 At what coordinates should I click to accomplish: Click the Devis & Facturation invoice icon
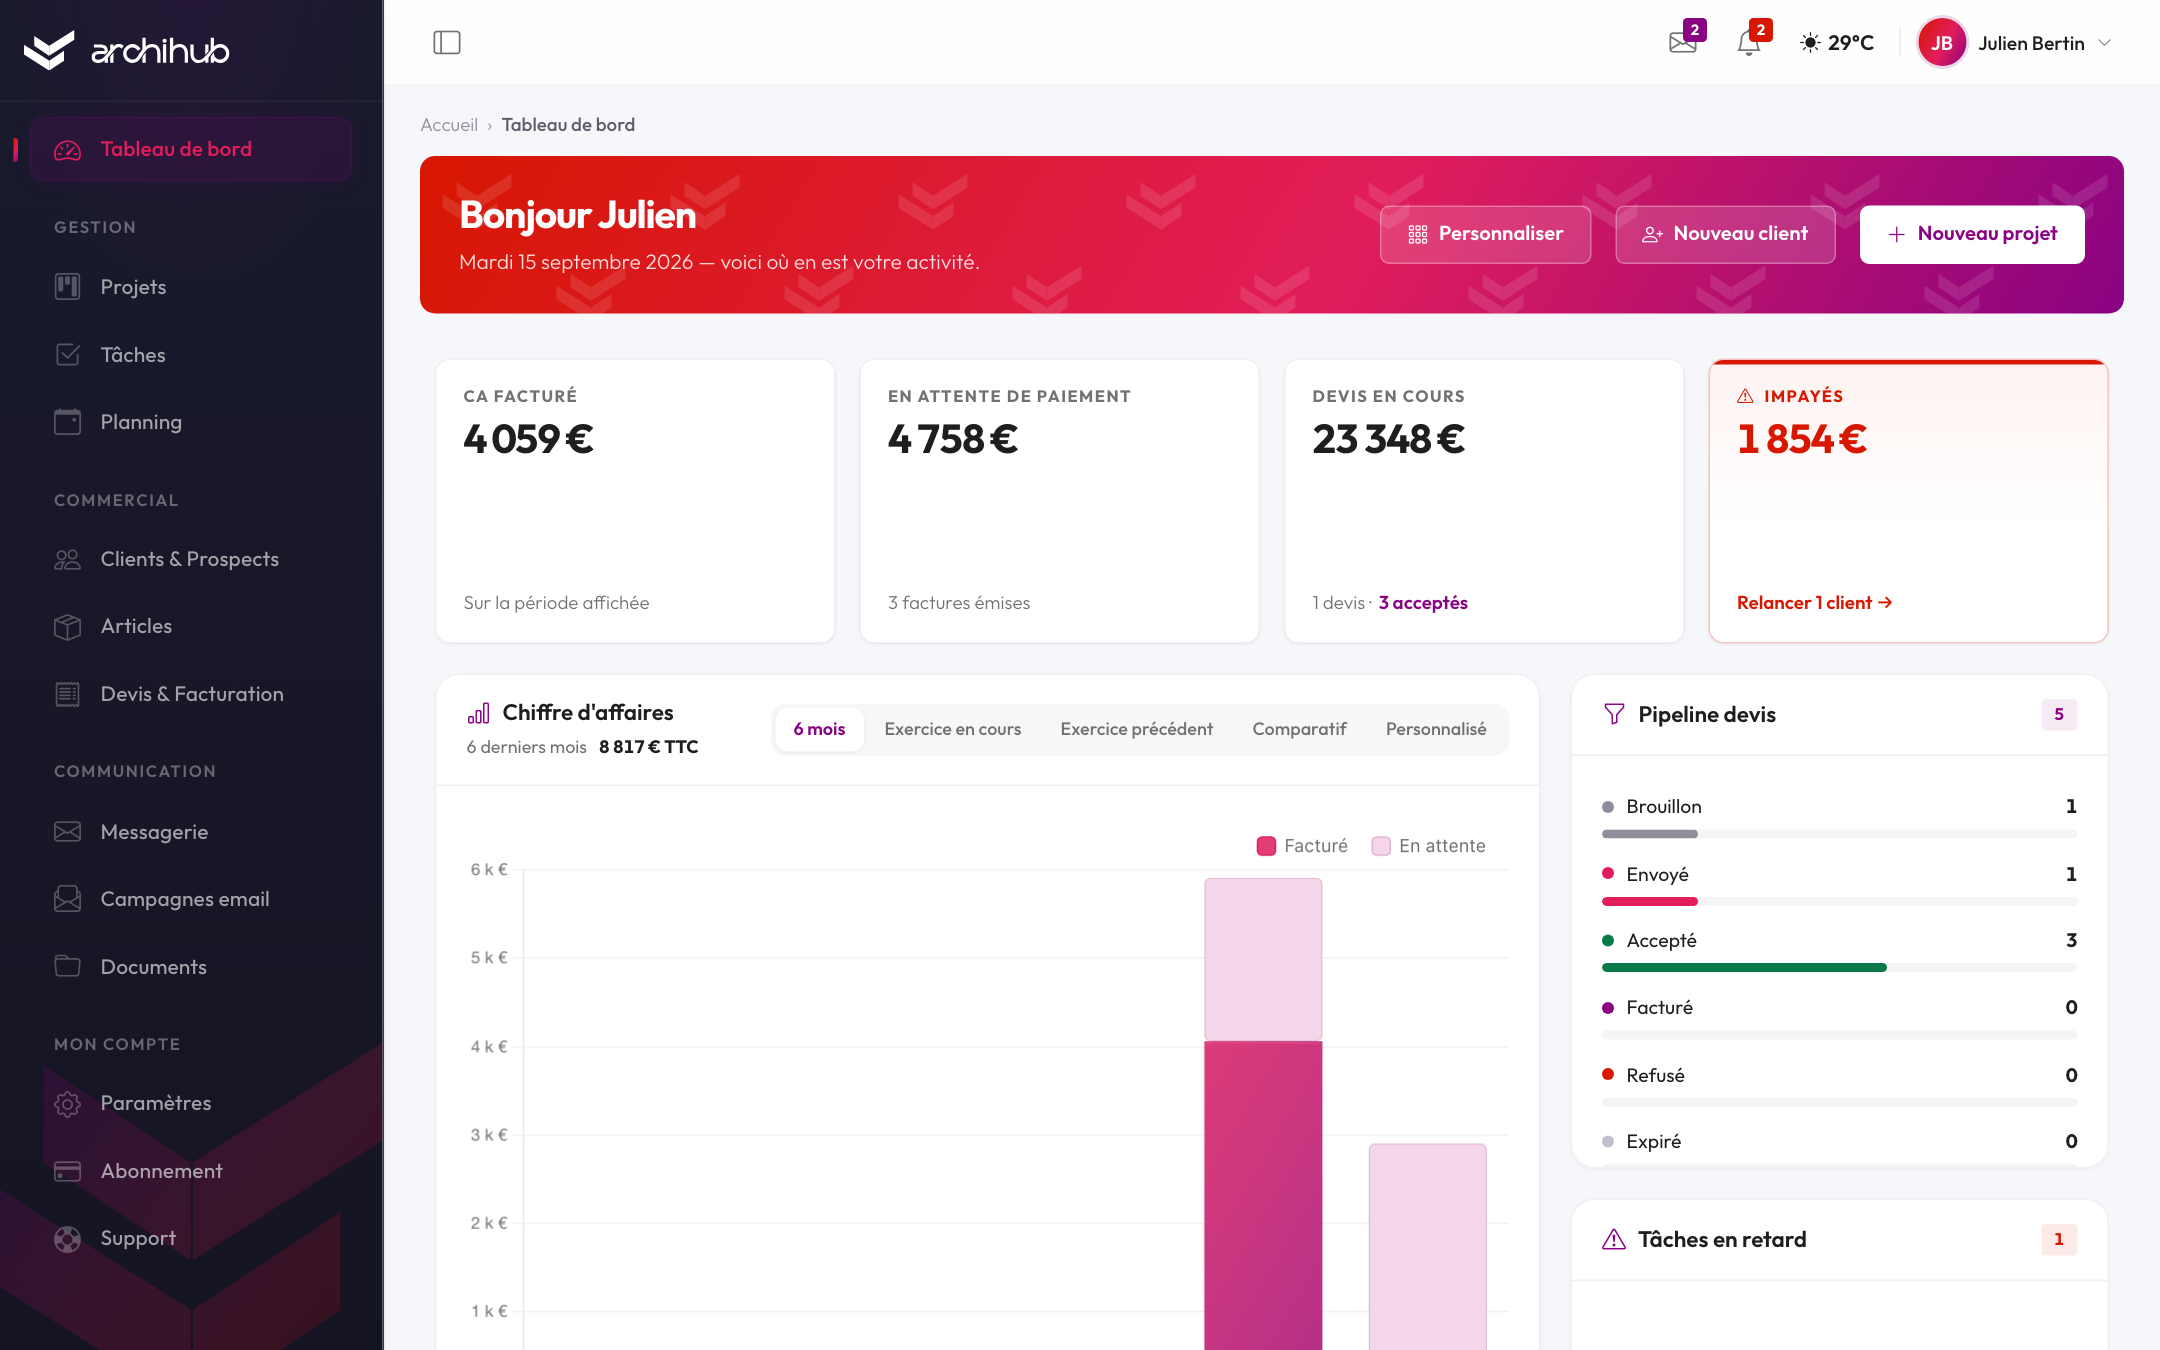(68, 694)
